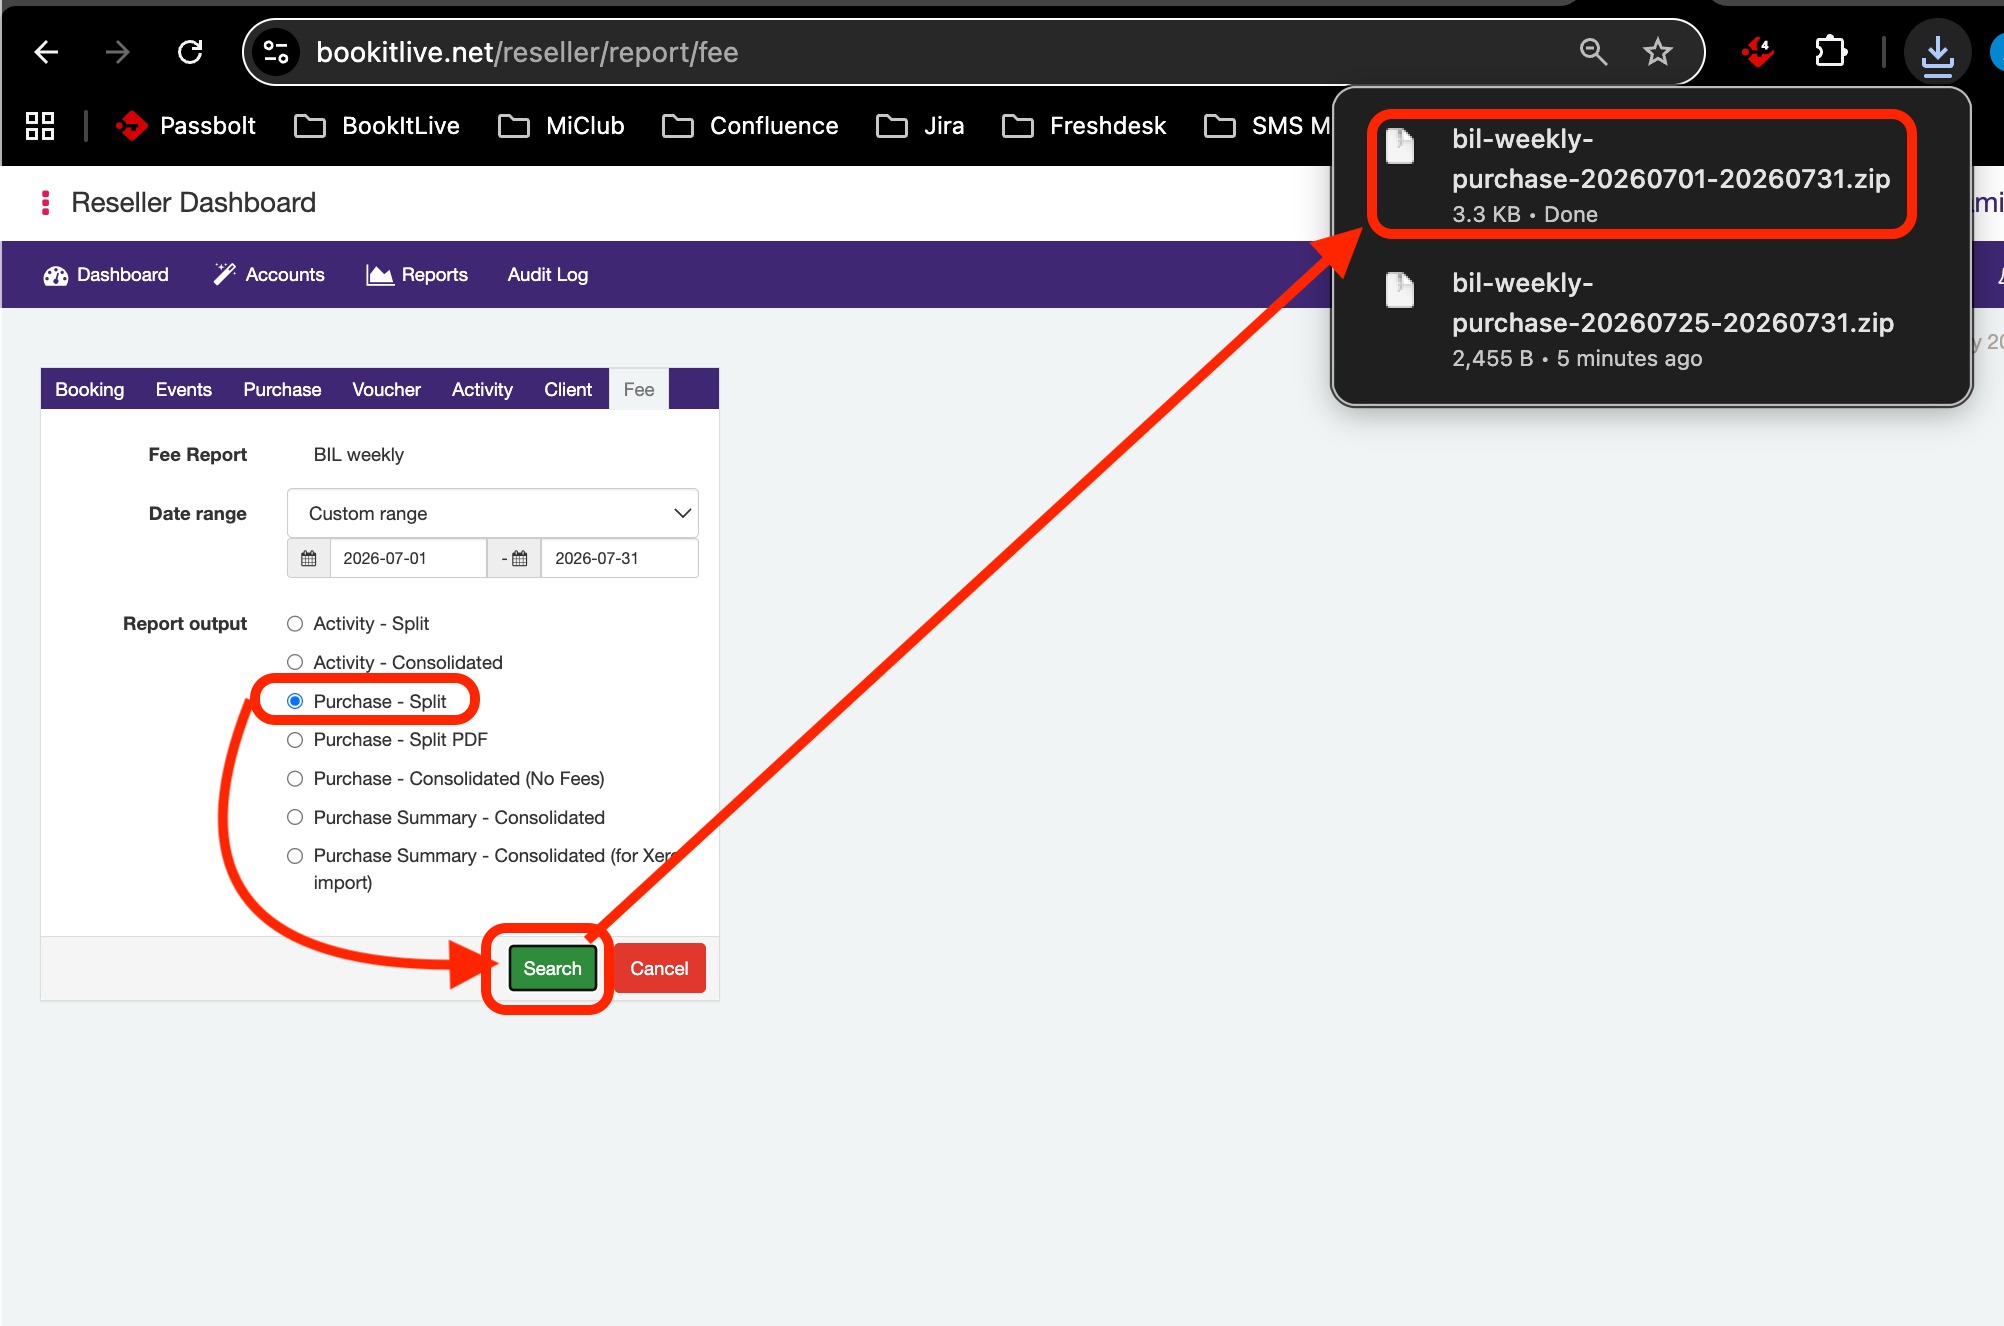The width and height of the screenshot is (2004, 1326).
Task: Click the 'BIL weekly' fee report text
Action: point(359,455)
